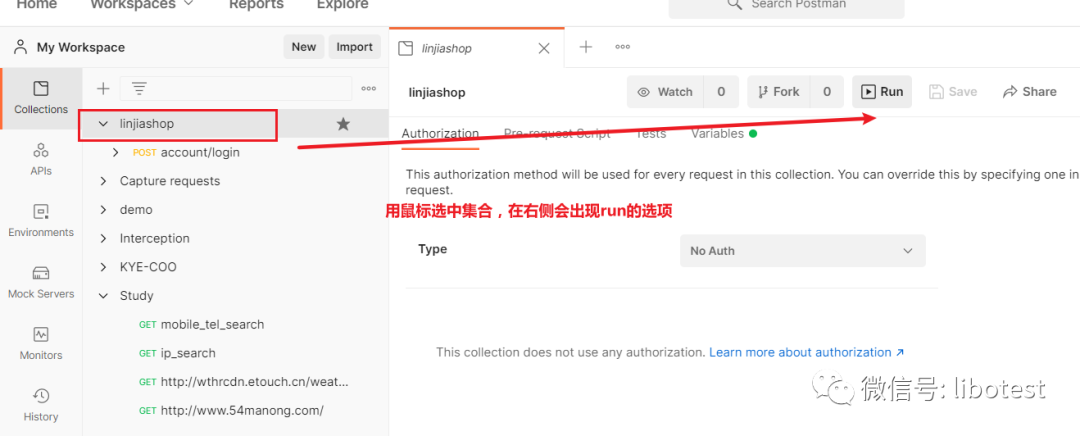Open the History sidebar section

click(41, 405)
